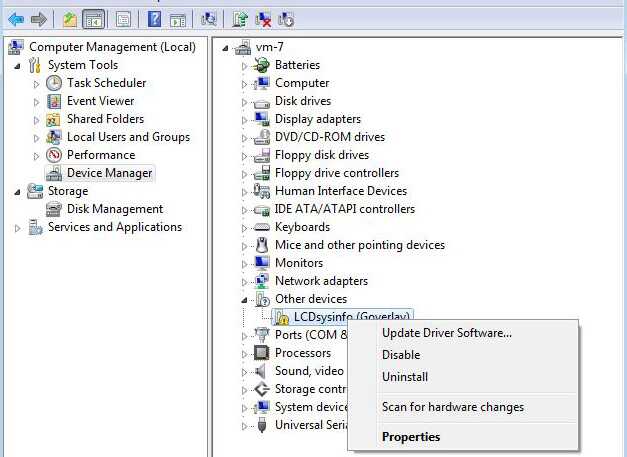Expand the Network adapters node
Image resolution: width=627 pixels, height=457 pixels.
tap(244, 282)
